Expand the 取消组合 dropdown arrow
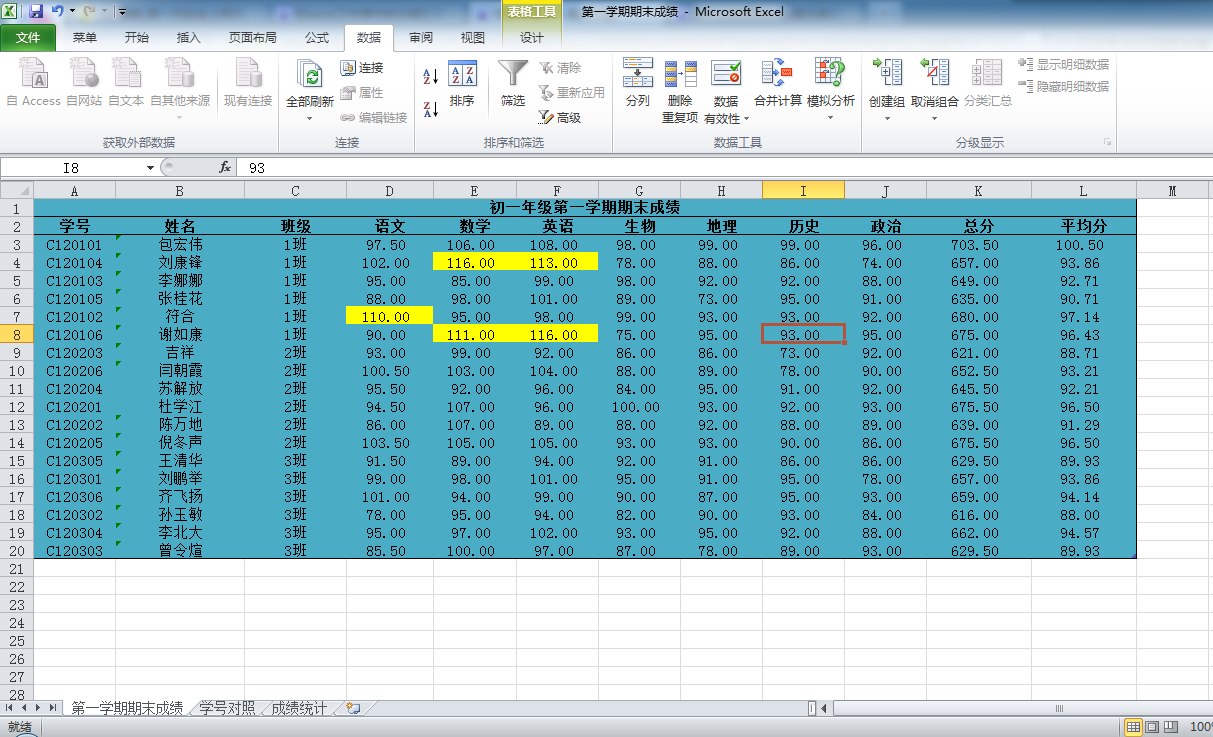Screen dimensions: 1213x737 click(935, 119)
